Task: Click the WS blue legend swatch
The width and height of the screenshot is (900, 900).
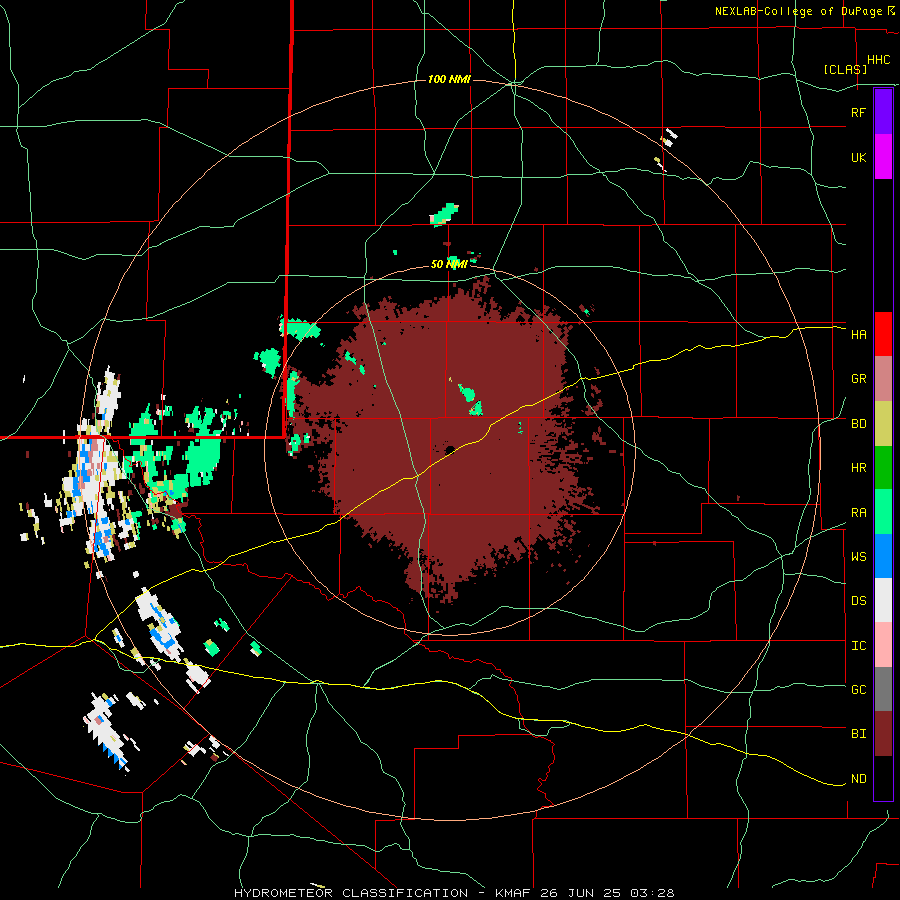Action: pyautogui.click(x=883, y=556)
